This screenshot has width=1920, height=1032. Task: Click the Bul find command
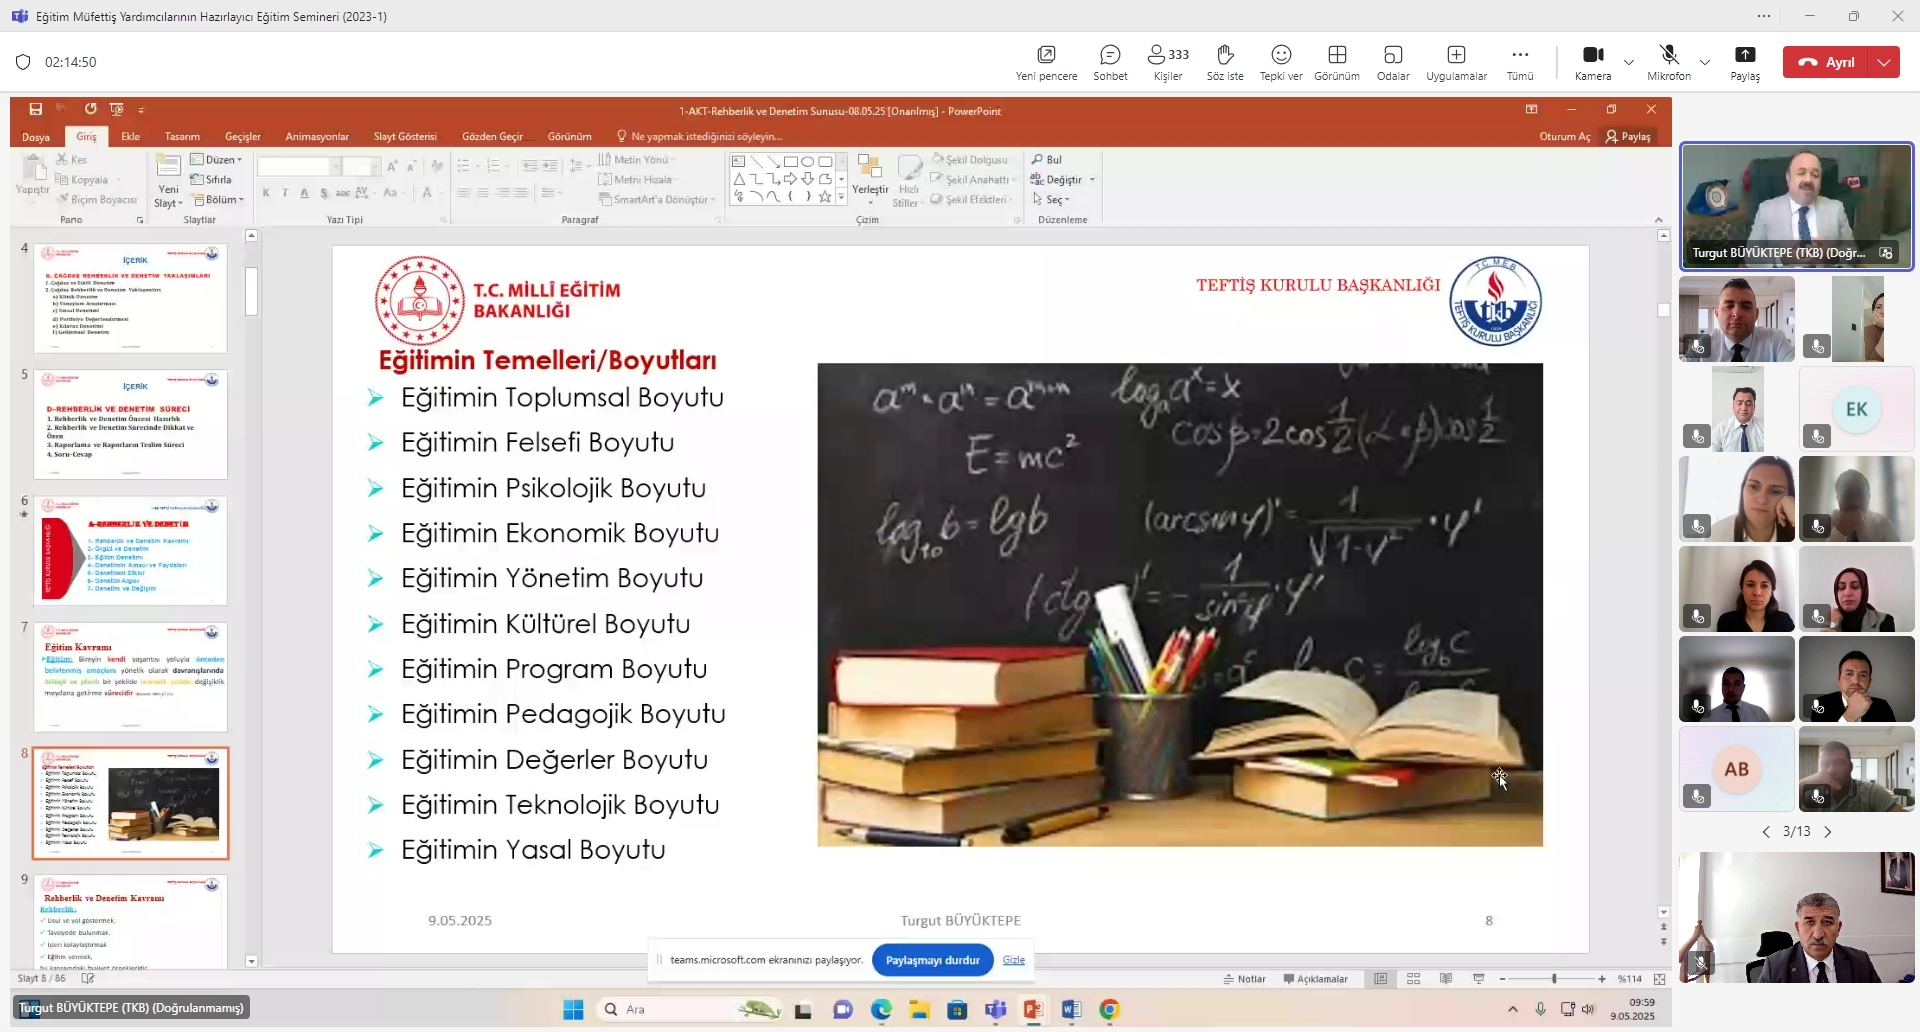pyautogui.click(x=1047, y=160)
